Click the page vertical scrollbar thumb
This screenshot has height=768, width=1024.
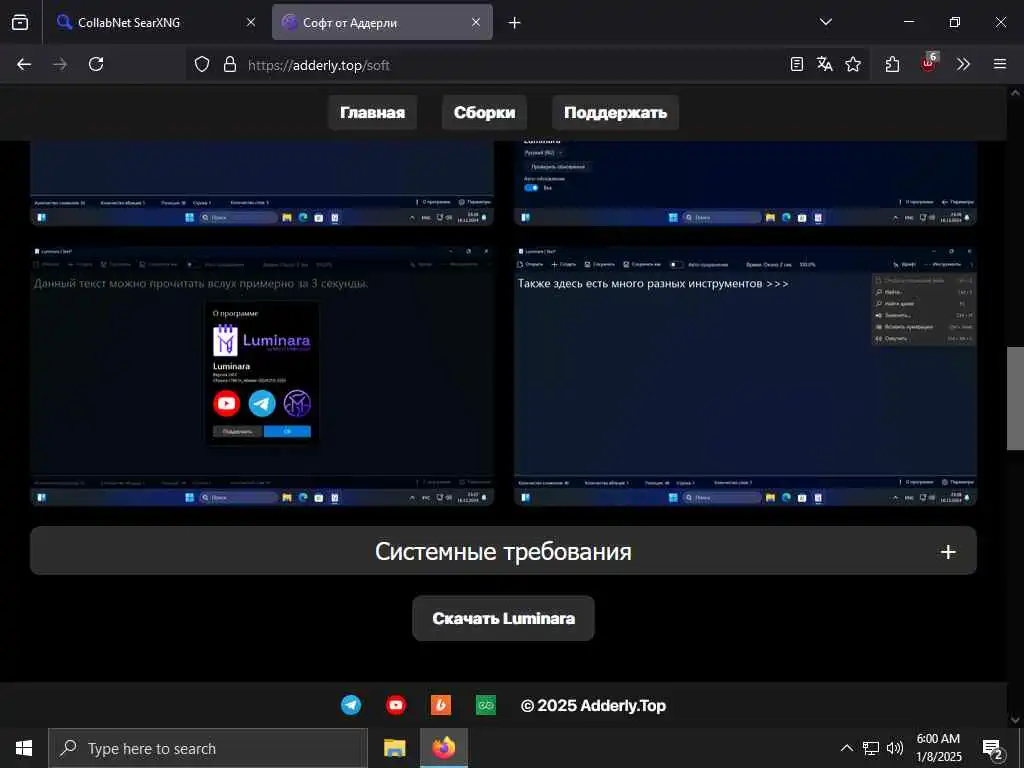tap(1015, 398)
